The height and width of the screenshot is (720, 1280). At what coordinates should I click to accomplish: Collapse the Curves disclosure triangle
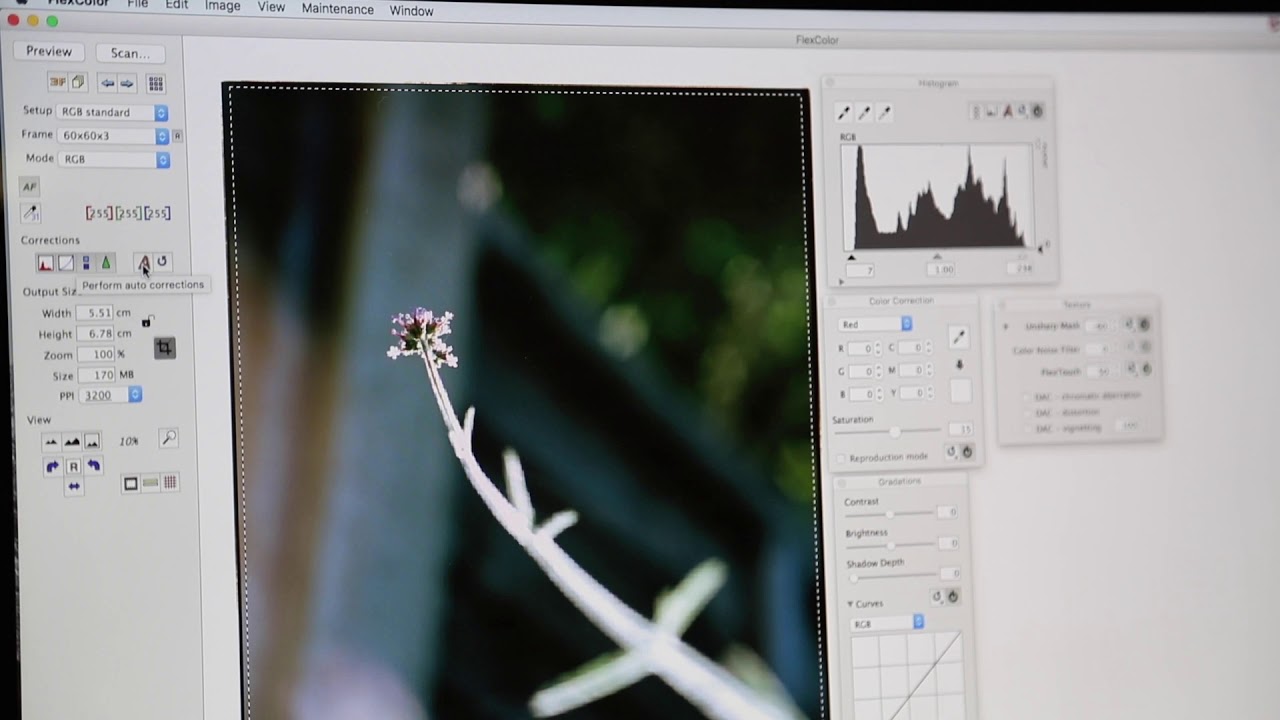click(x=850, y=604)
